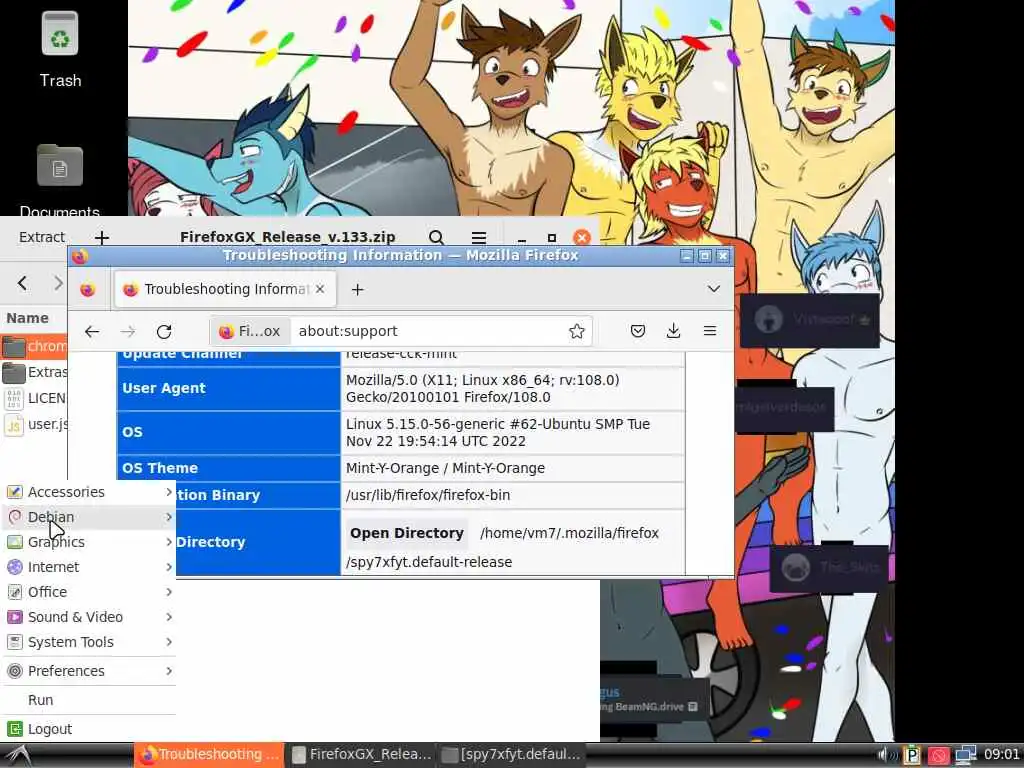Expand Preferences submenu arrow
Image resolution: width=1024 pixels, height=768 pixels.
[168, 671]
